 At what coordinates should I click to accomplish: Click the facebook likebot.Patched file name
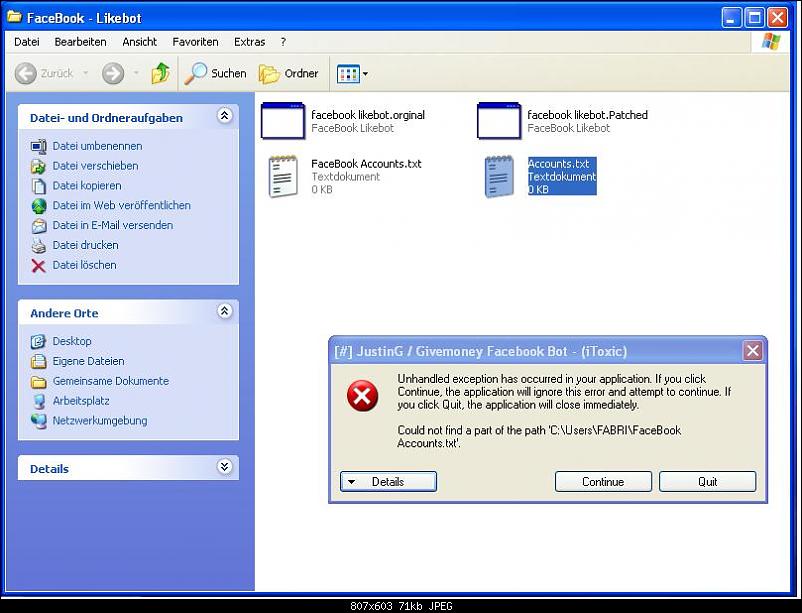click(587, 115)
